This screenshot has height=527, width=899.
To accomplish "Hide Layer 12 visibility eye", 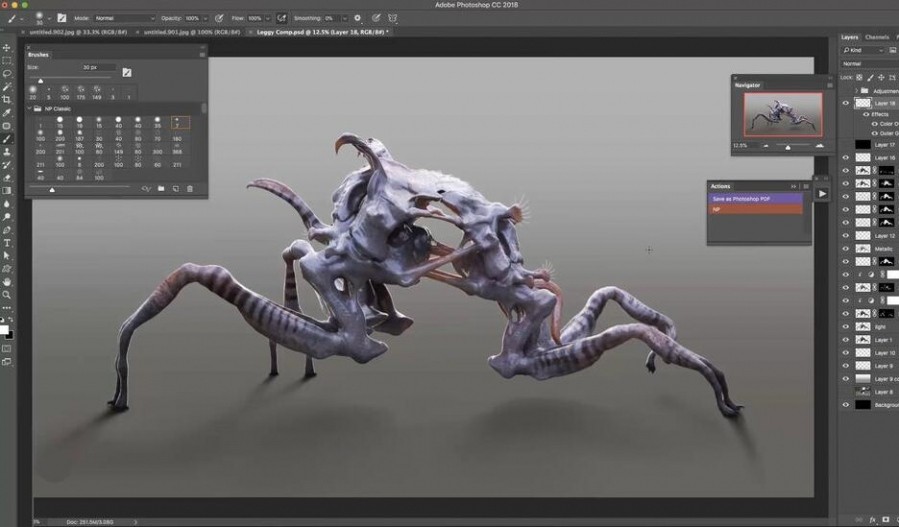I will coord(846,236).
